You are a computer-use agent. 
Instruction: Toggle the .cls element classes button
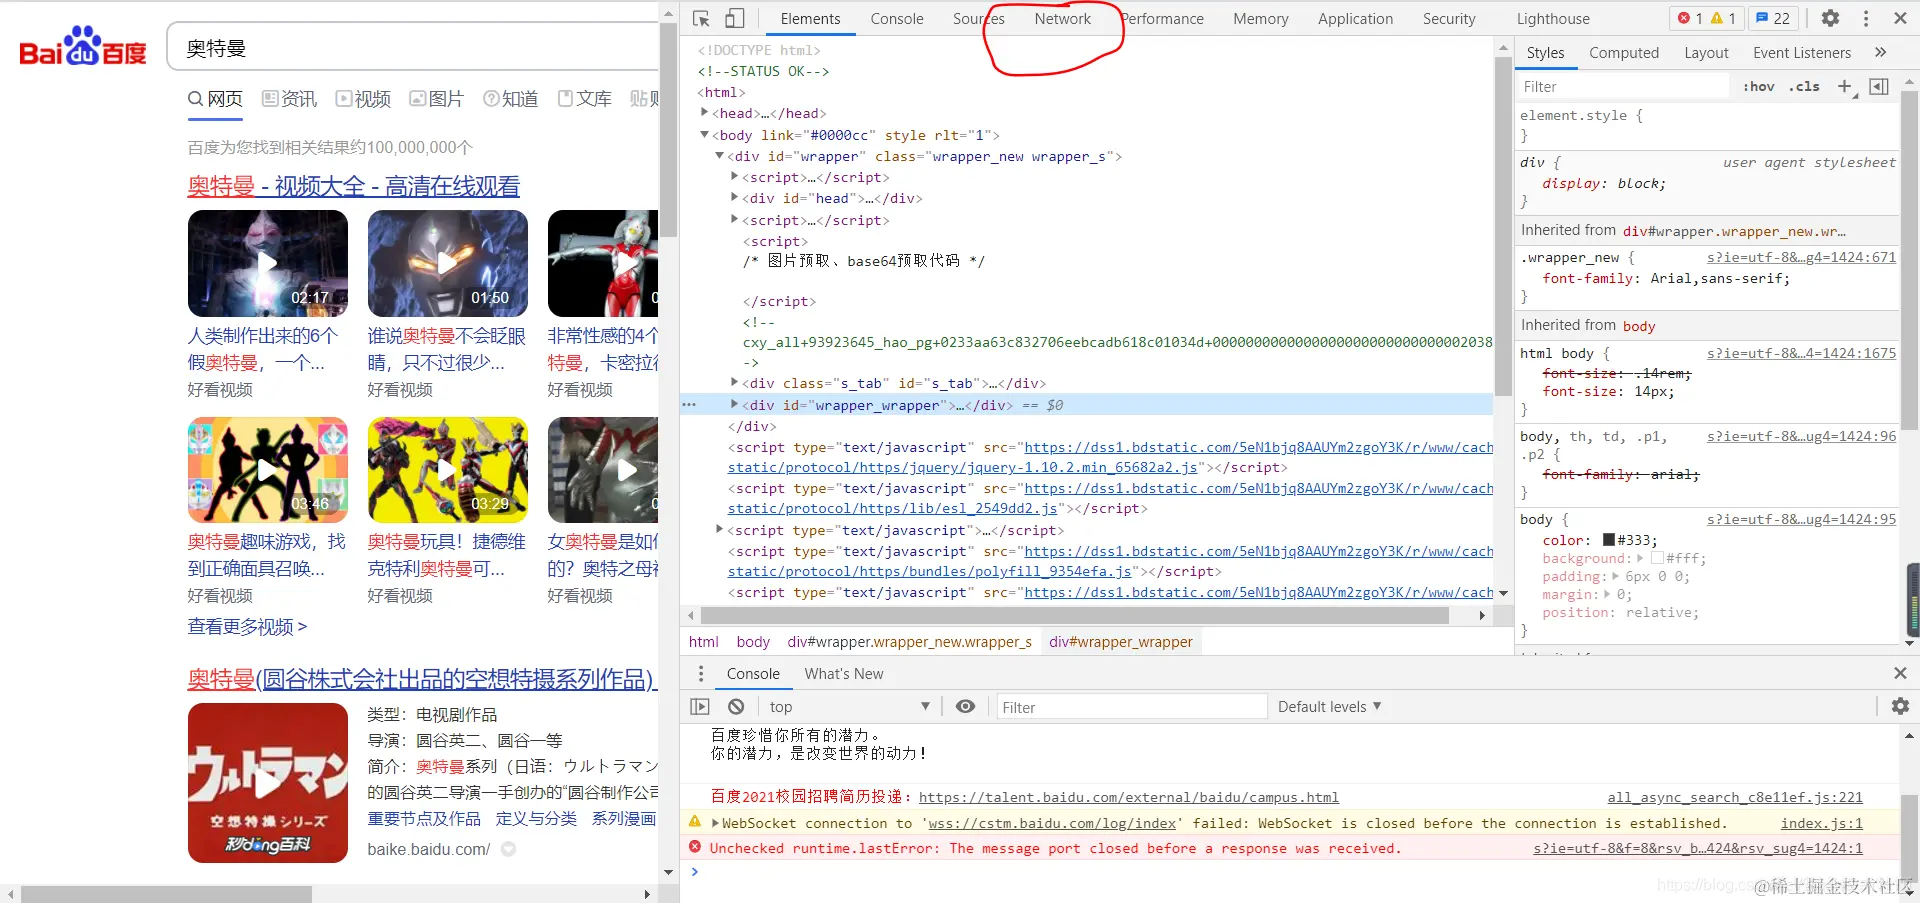(x=1804, y=87)
